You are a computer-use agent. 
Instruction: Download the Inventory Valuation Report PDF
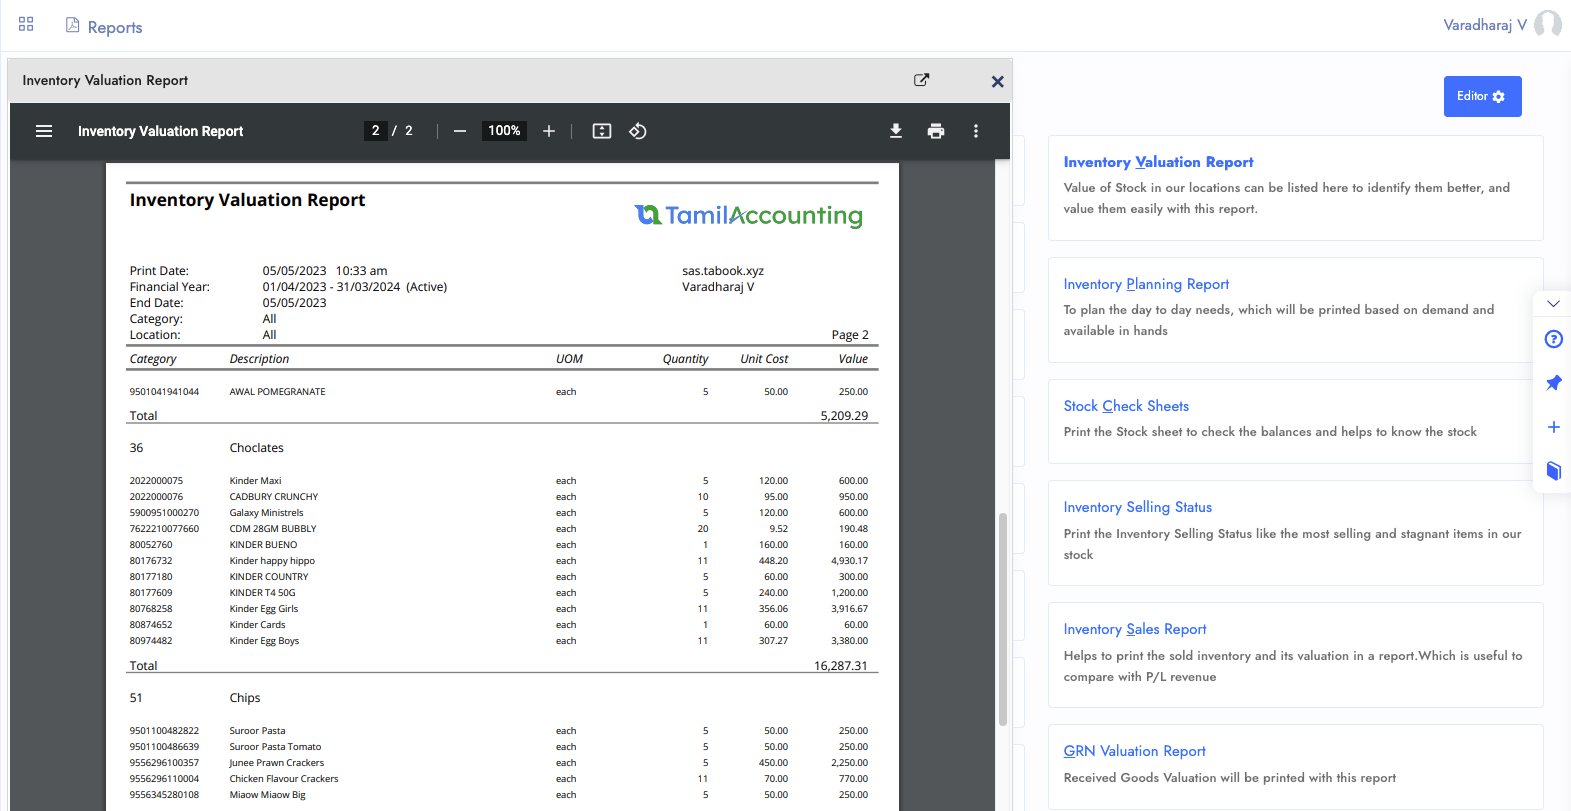(896, 131)
